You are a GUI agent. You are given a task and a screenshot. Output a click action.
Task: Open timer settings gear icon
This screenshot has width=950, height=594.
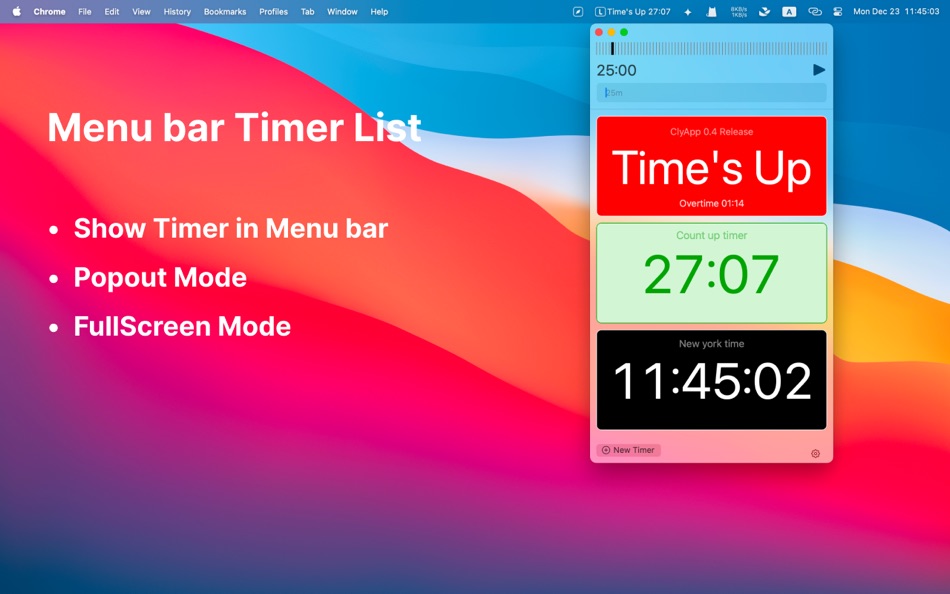point(815,453)
